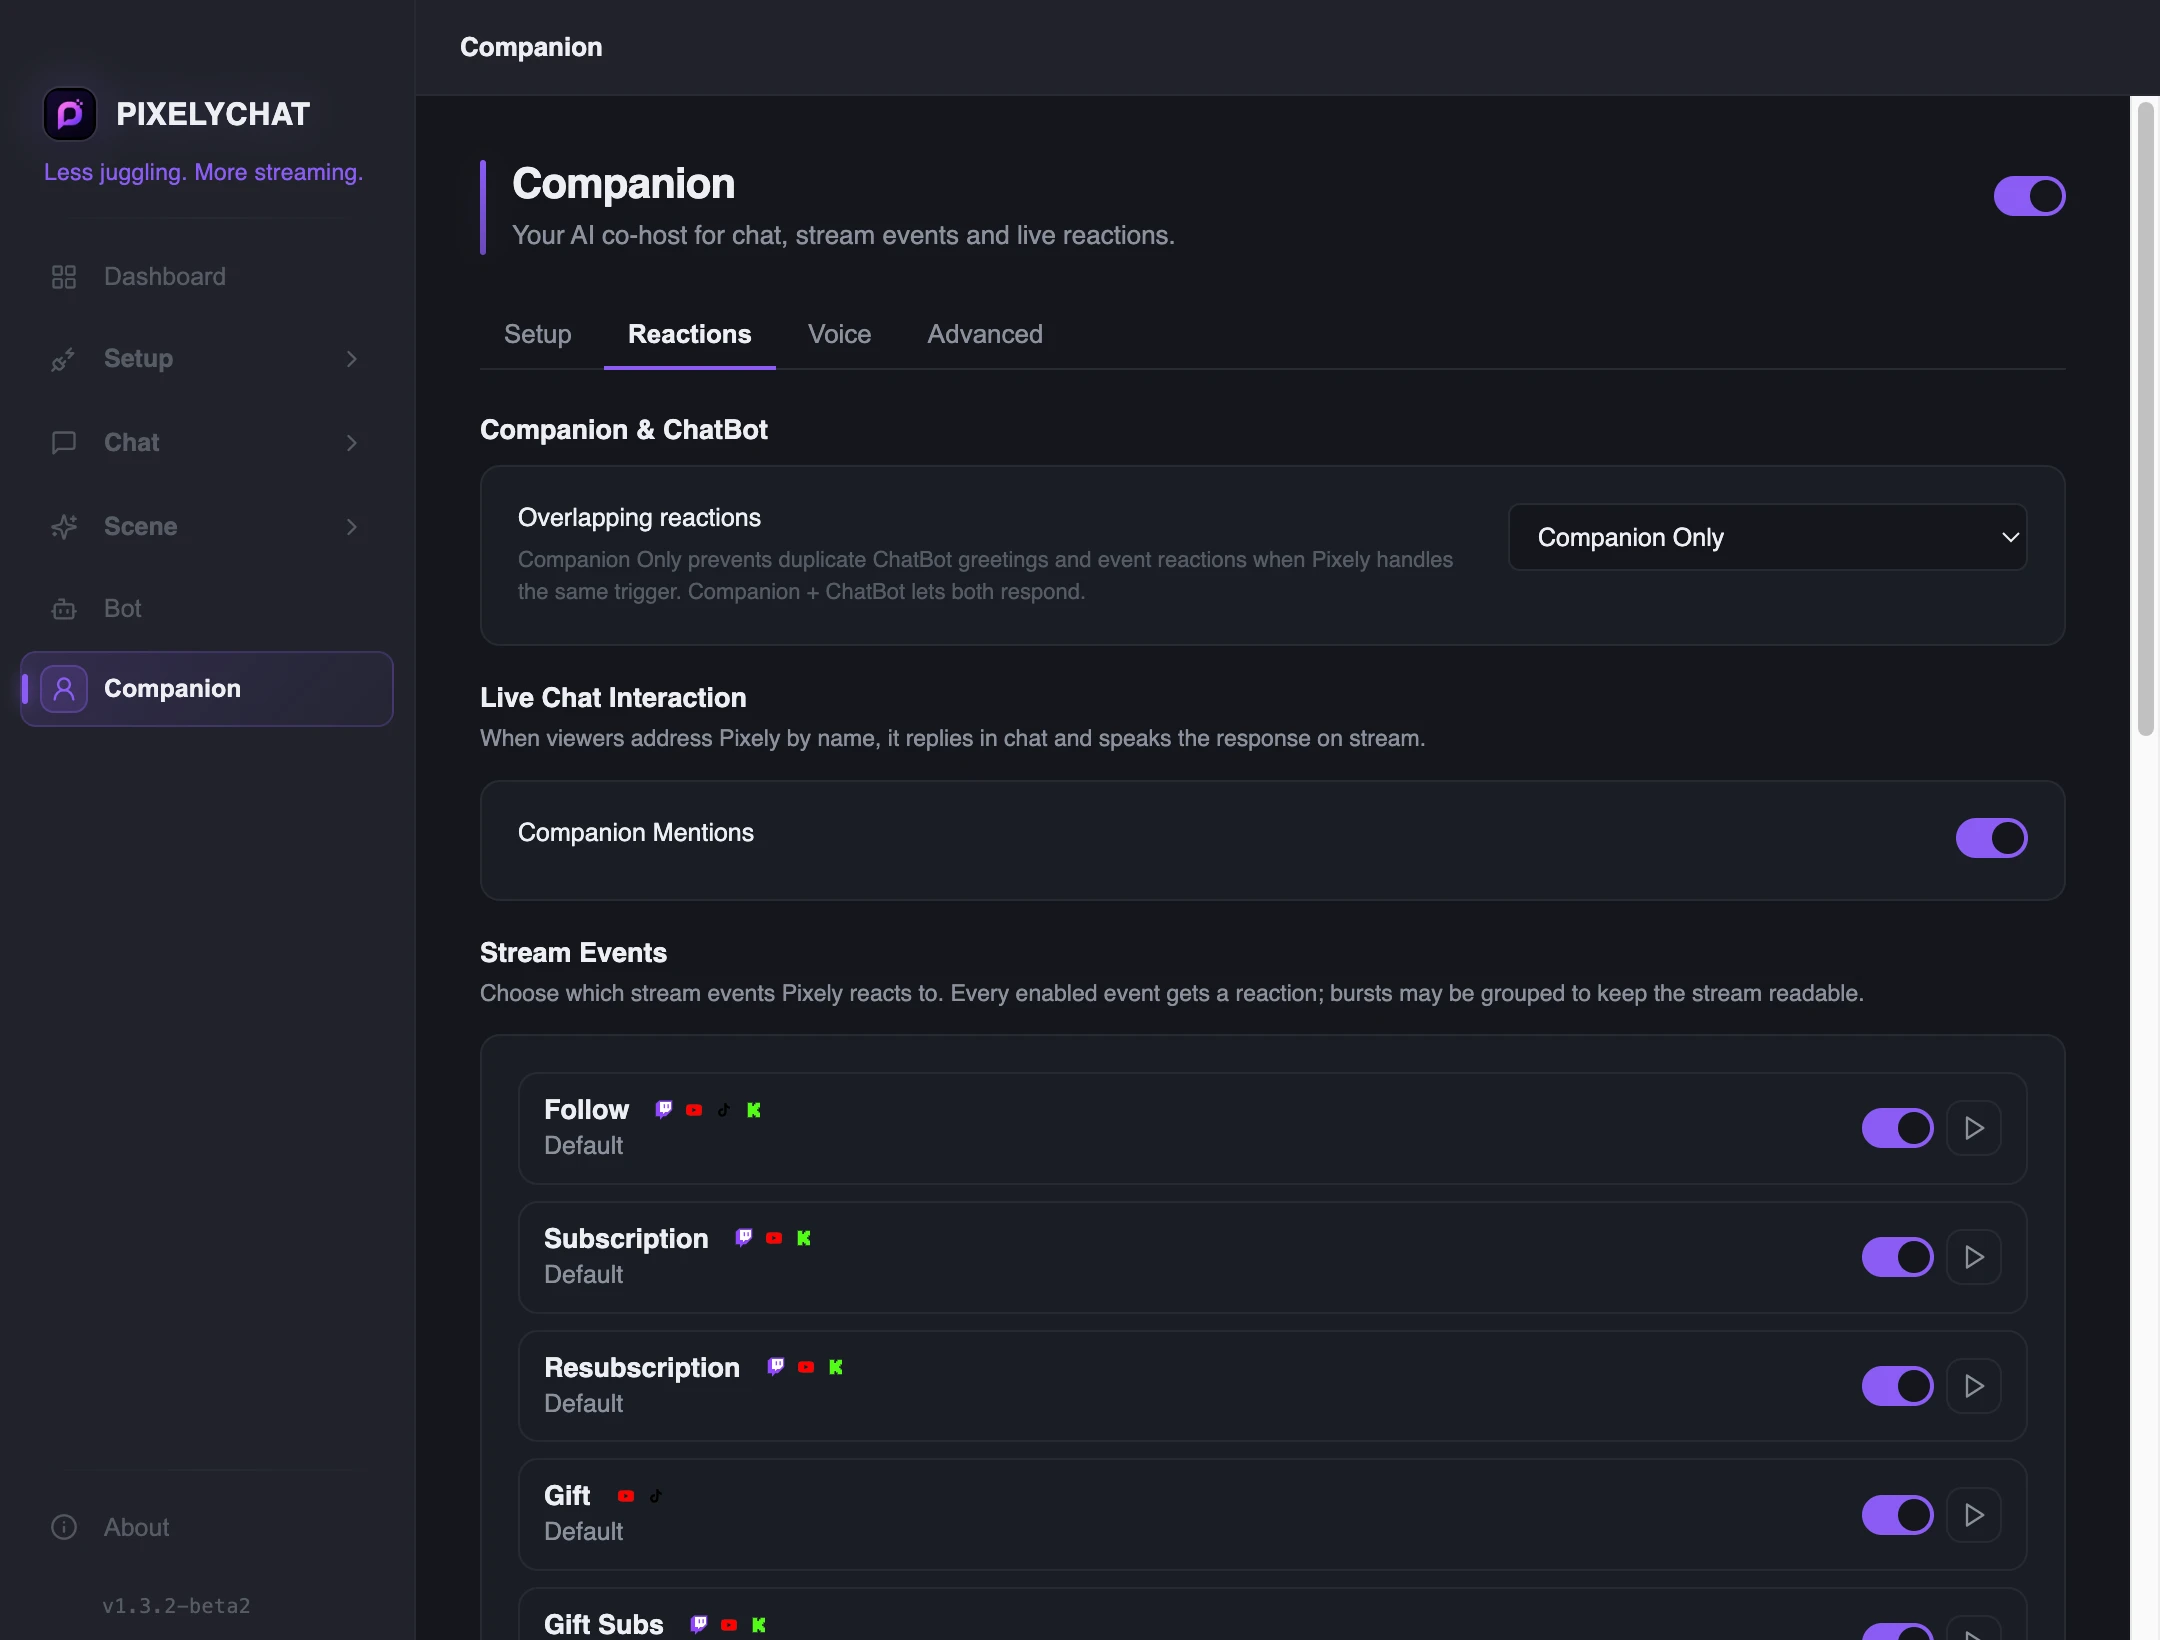Click the YouTube icon on Follow row

694,1110
